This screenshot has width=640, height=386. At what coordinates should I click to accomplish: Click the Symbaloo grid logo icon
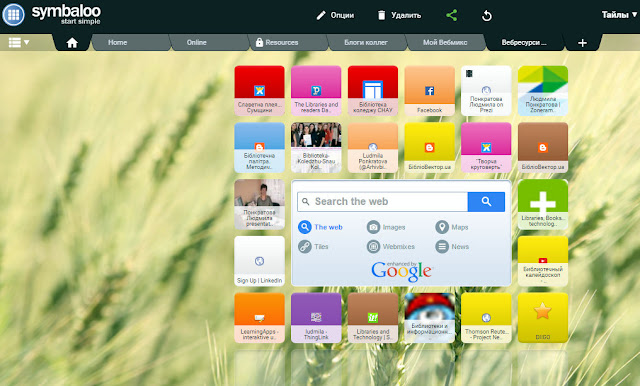coord(13,14)
